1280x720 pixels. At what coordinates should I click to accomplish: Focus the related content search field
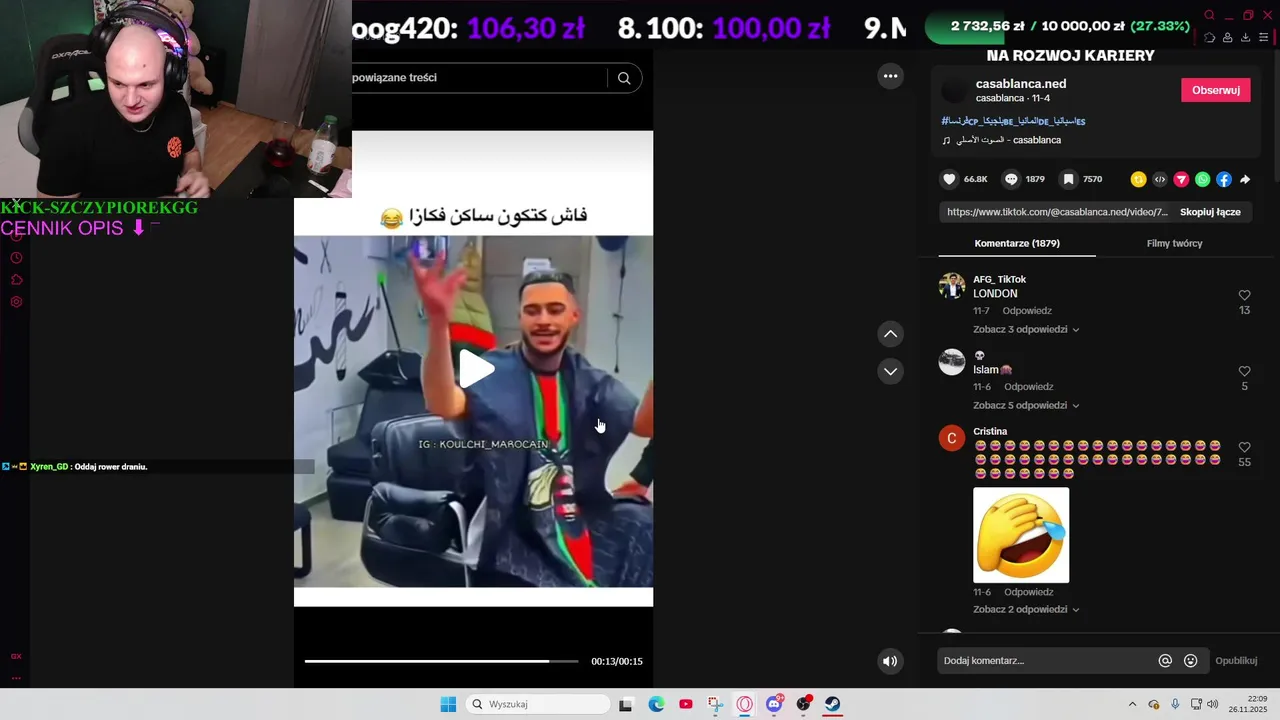point(478,78)
